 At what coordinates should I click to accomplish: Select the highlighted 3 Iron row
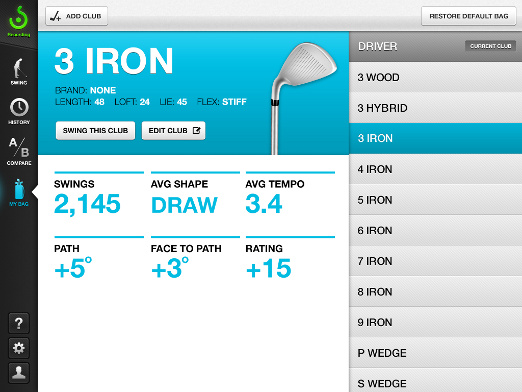click(435, 138)
